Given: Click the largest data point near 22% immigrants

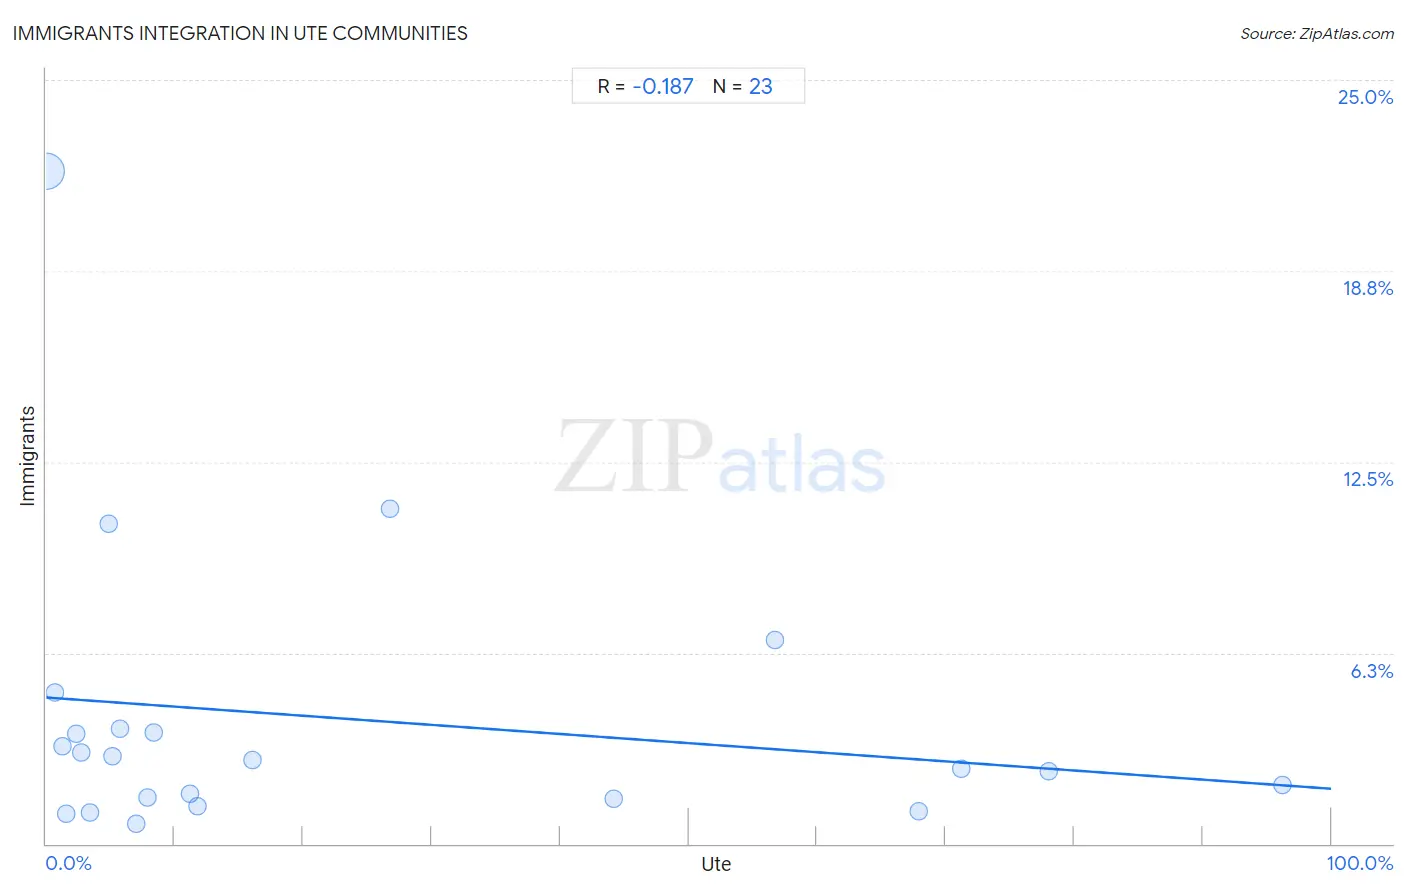Looking at the screenshot, I should (x=46, y=172).
